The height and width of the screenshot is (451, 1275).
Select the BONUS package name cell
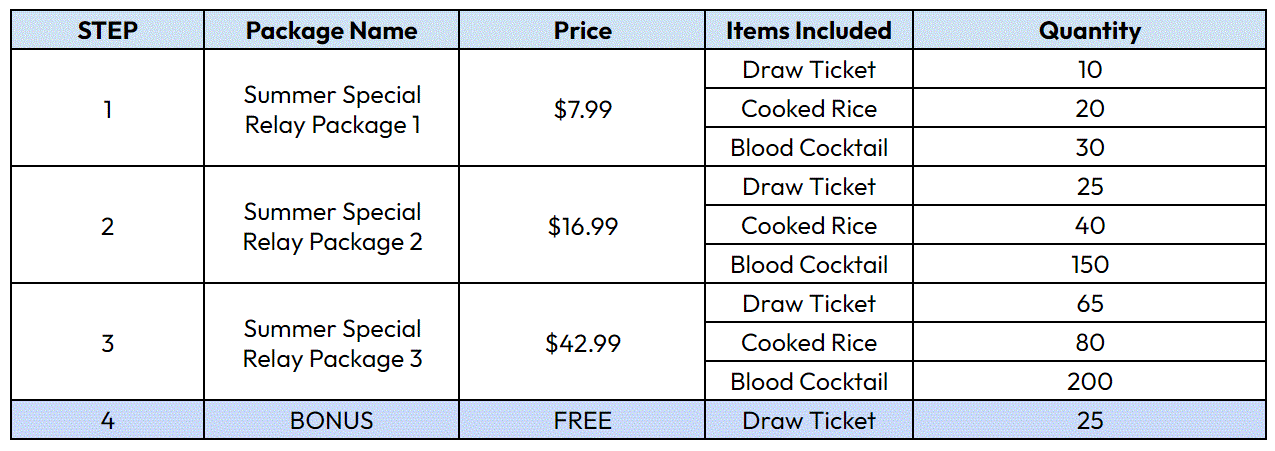point(332,421)
